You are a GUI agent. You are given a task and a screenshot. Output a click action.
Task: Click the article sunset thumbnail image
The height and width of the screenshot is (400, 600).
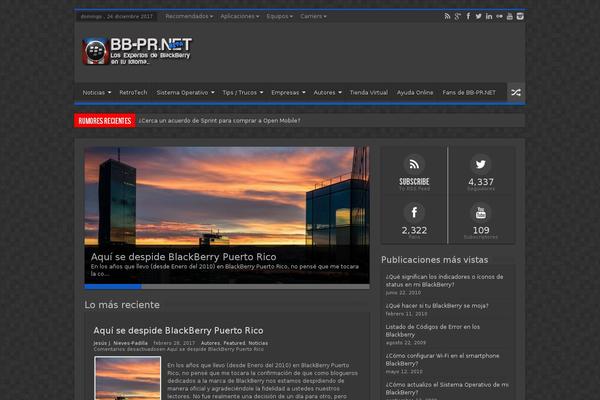coord(128,378)
